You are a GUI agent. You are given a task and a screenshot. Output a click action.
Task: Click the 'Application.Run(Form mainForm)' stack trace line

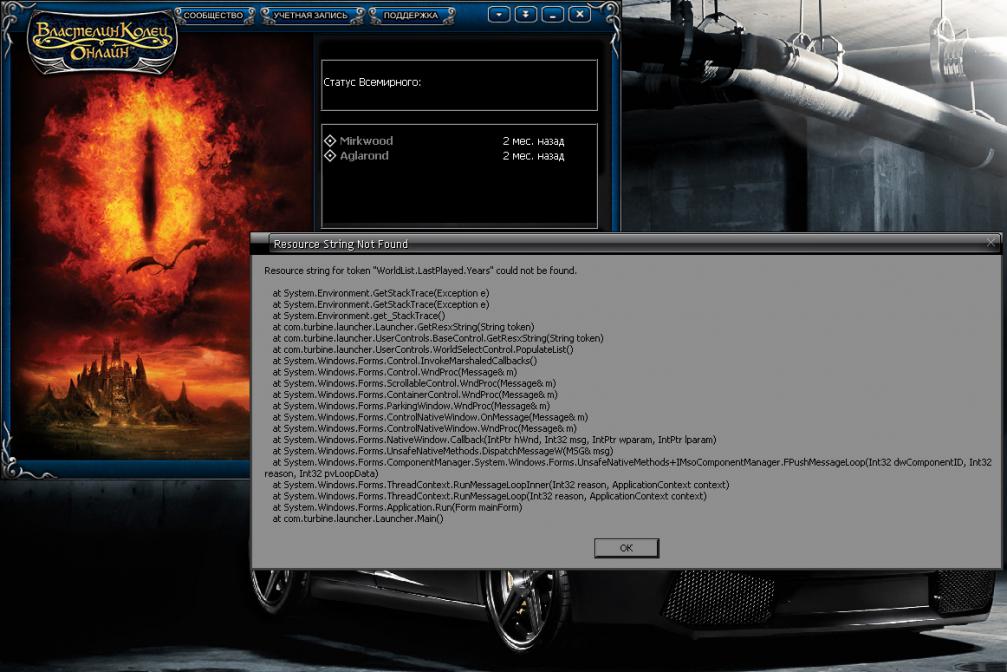[x=397, y=507]
